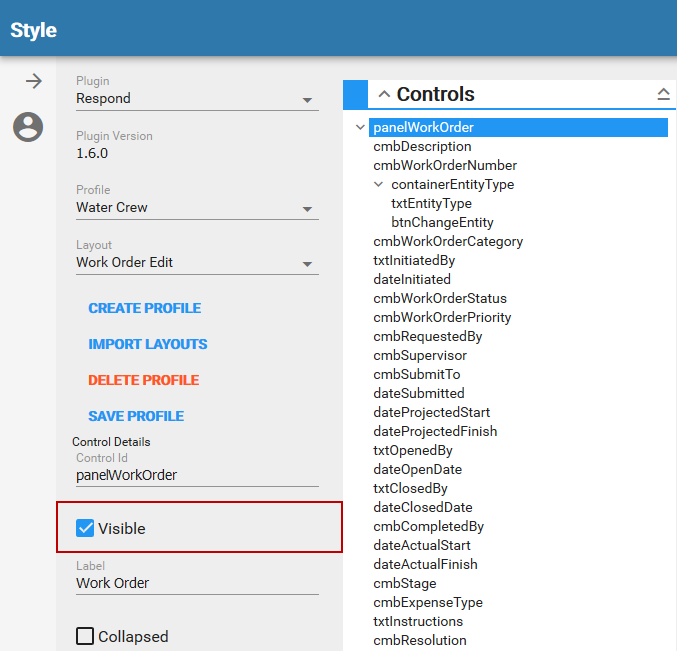Click the Label input field

pyautogui.click(x=197, y=583)
